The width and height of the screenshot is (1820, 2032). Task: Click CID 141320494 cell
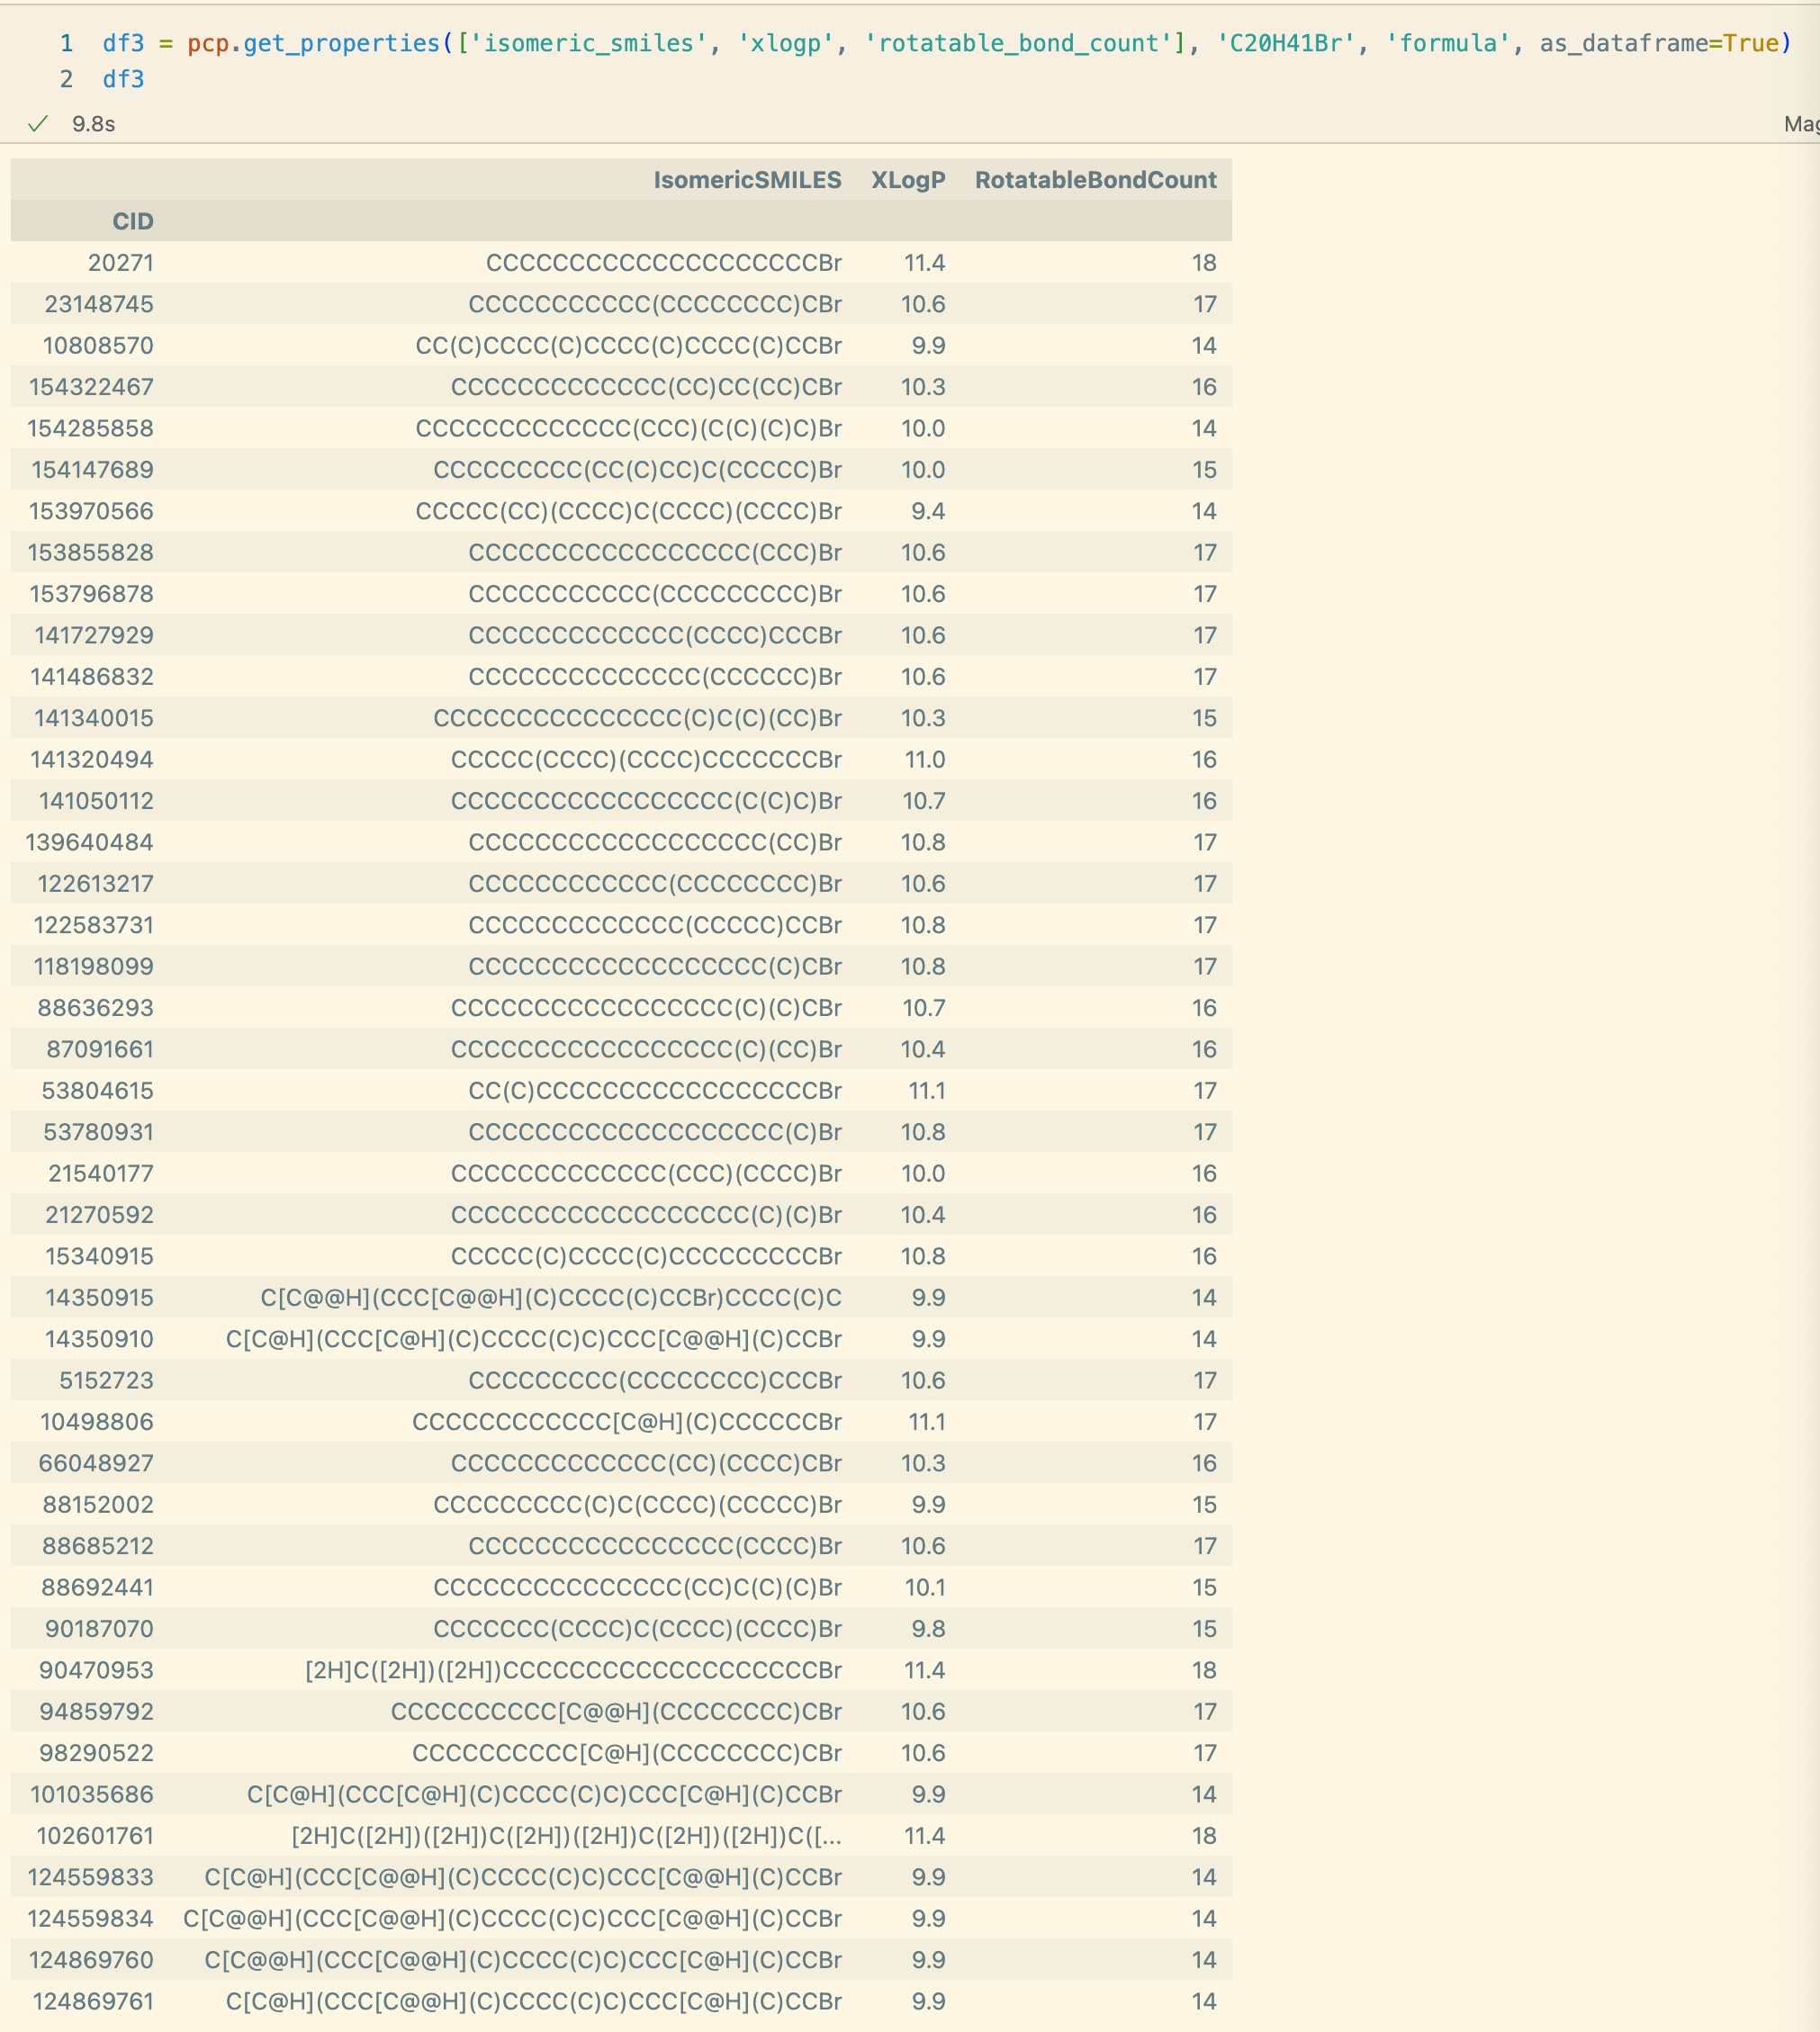[x=92, y=760]
